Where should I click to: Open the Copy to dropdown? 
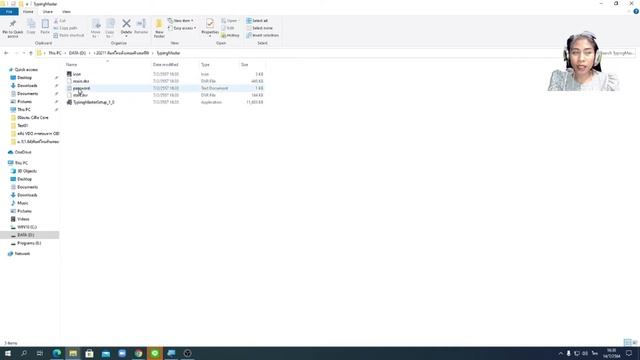(x=110, y=28)
